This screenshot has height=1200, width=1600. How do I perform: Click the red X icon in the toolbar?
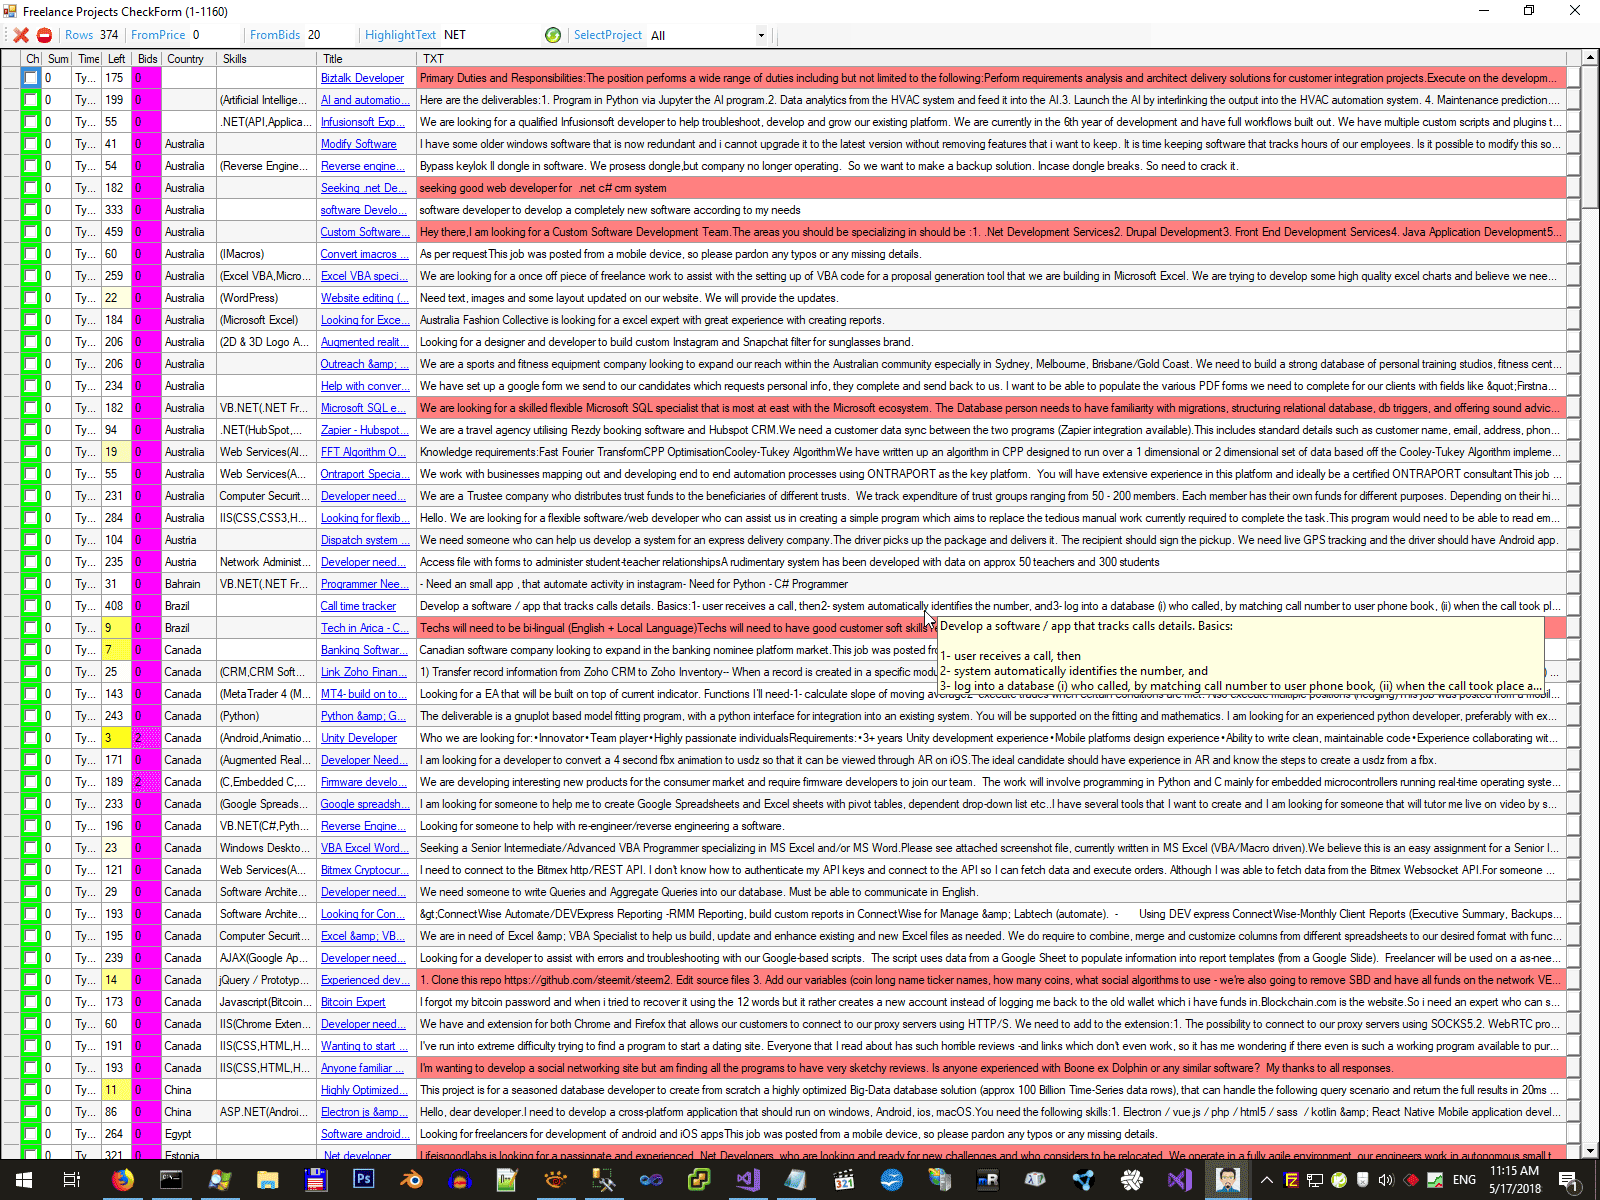[x=21, y=35]
